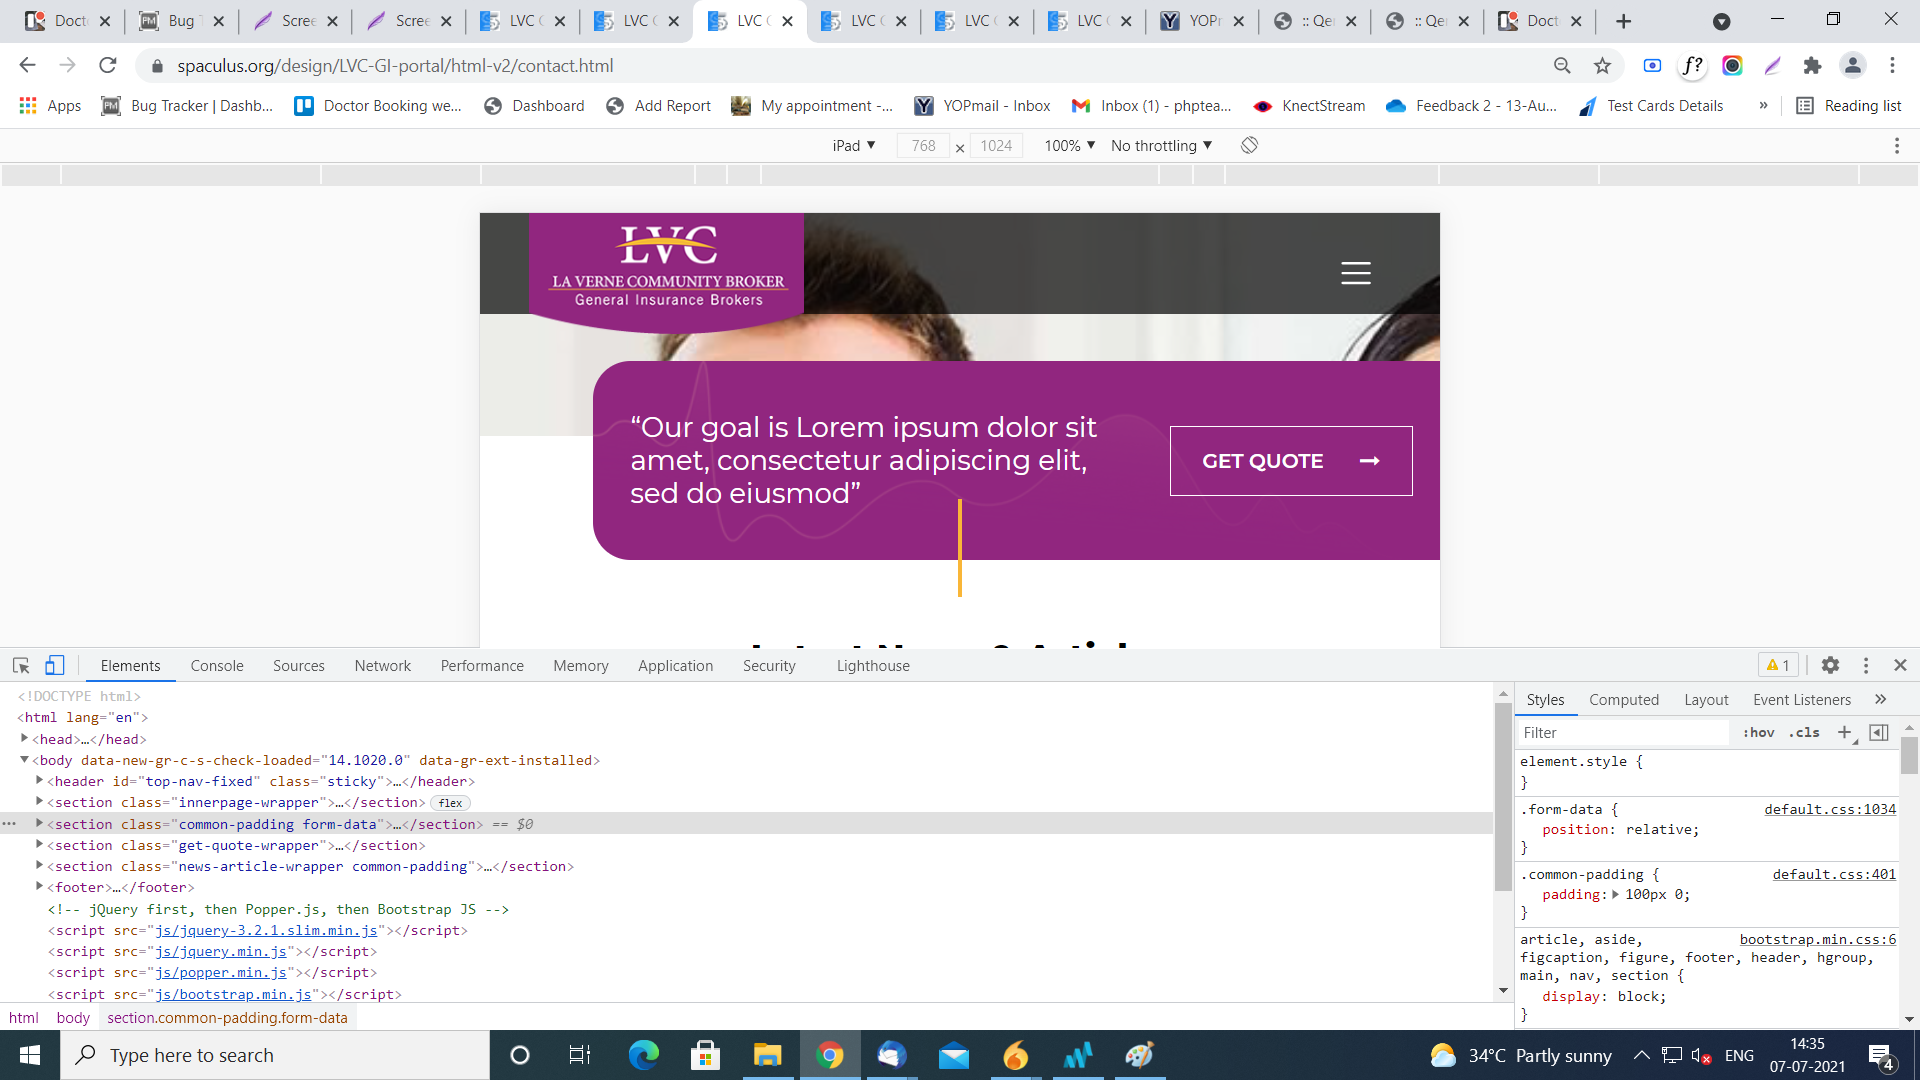1920x1080 pixels.
Task: Toggle the computed styles sidebar pane icon
Action: pyautogui.click(x=1879, y=732)
